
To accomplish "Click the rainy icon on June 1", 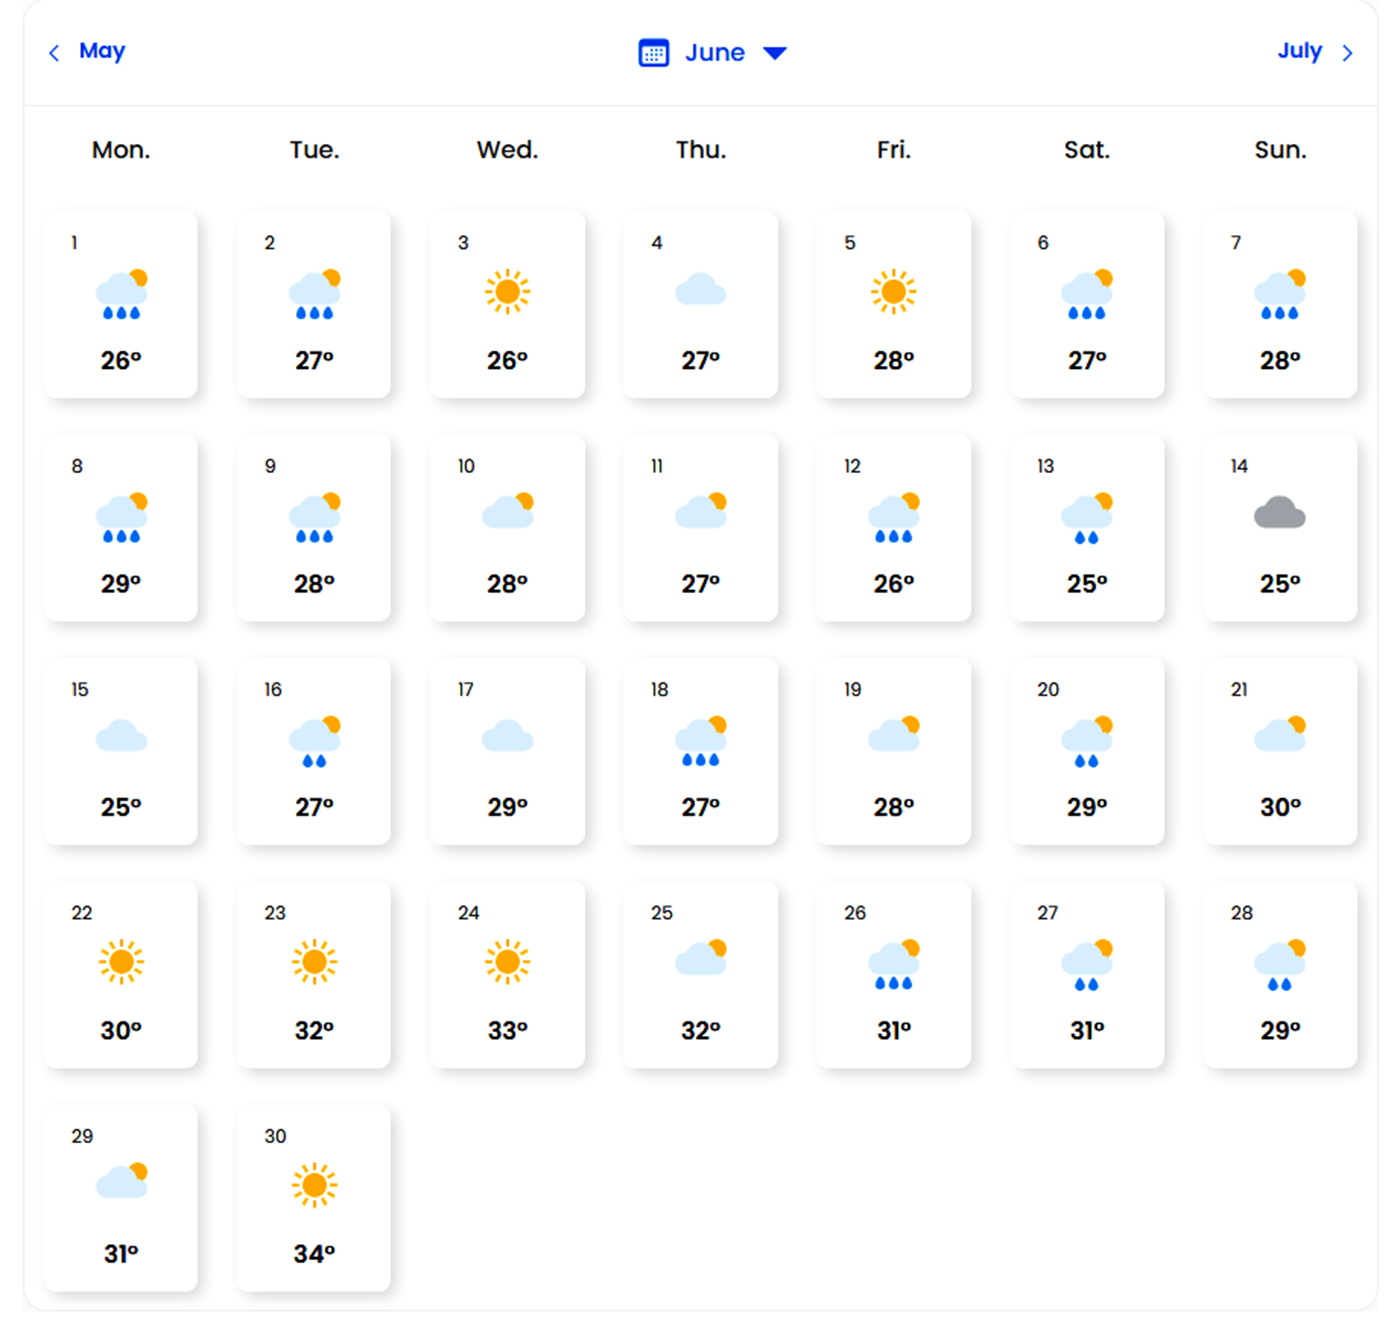I will point(121,294).
